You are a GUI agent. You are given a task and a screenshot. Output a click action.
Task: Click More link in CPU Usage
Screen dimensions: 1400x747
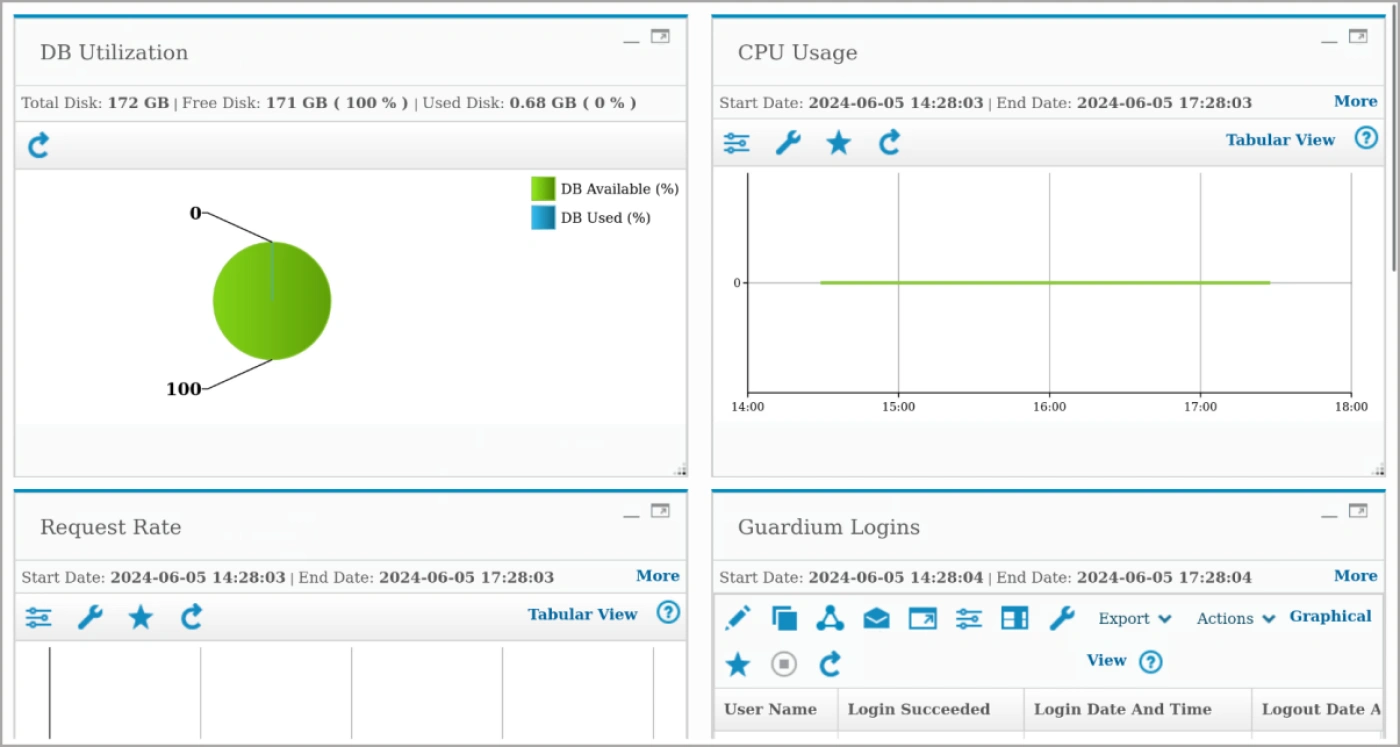tap(1356, 101)
